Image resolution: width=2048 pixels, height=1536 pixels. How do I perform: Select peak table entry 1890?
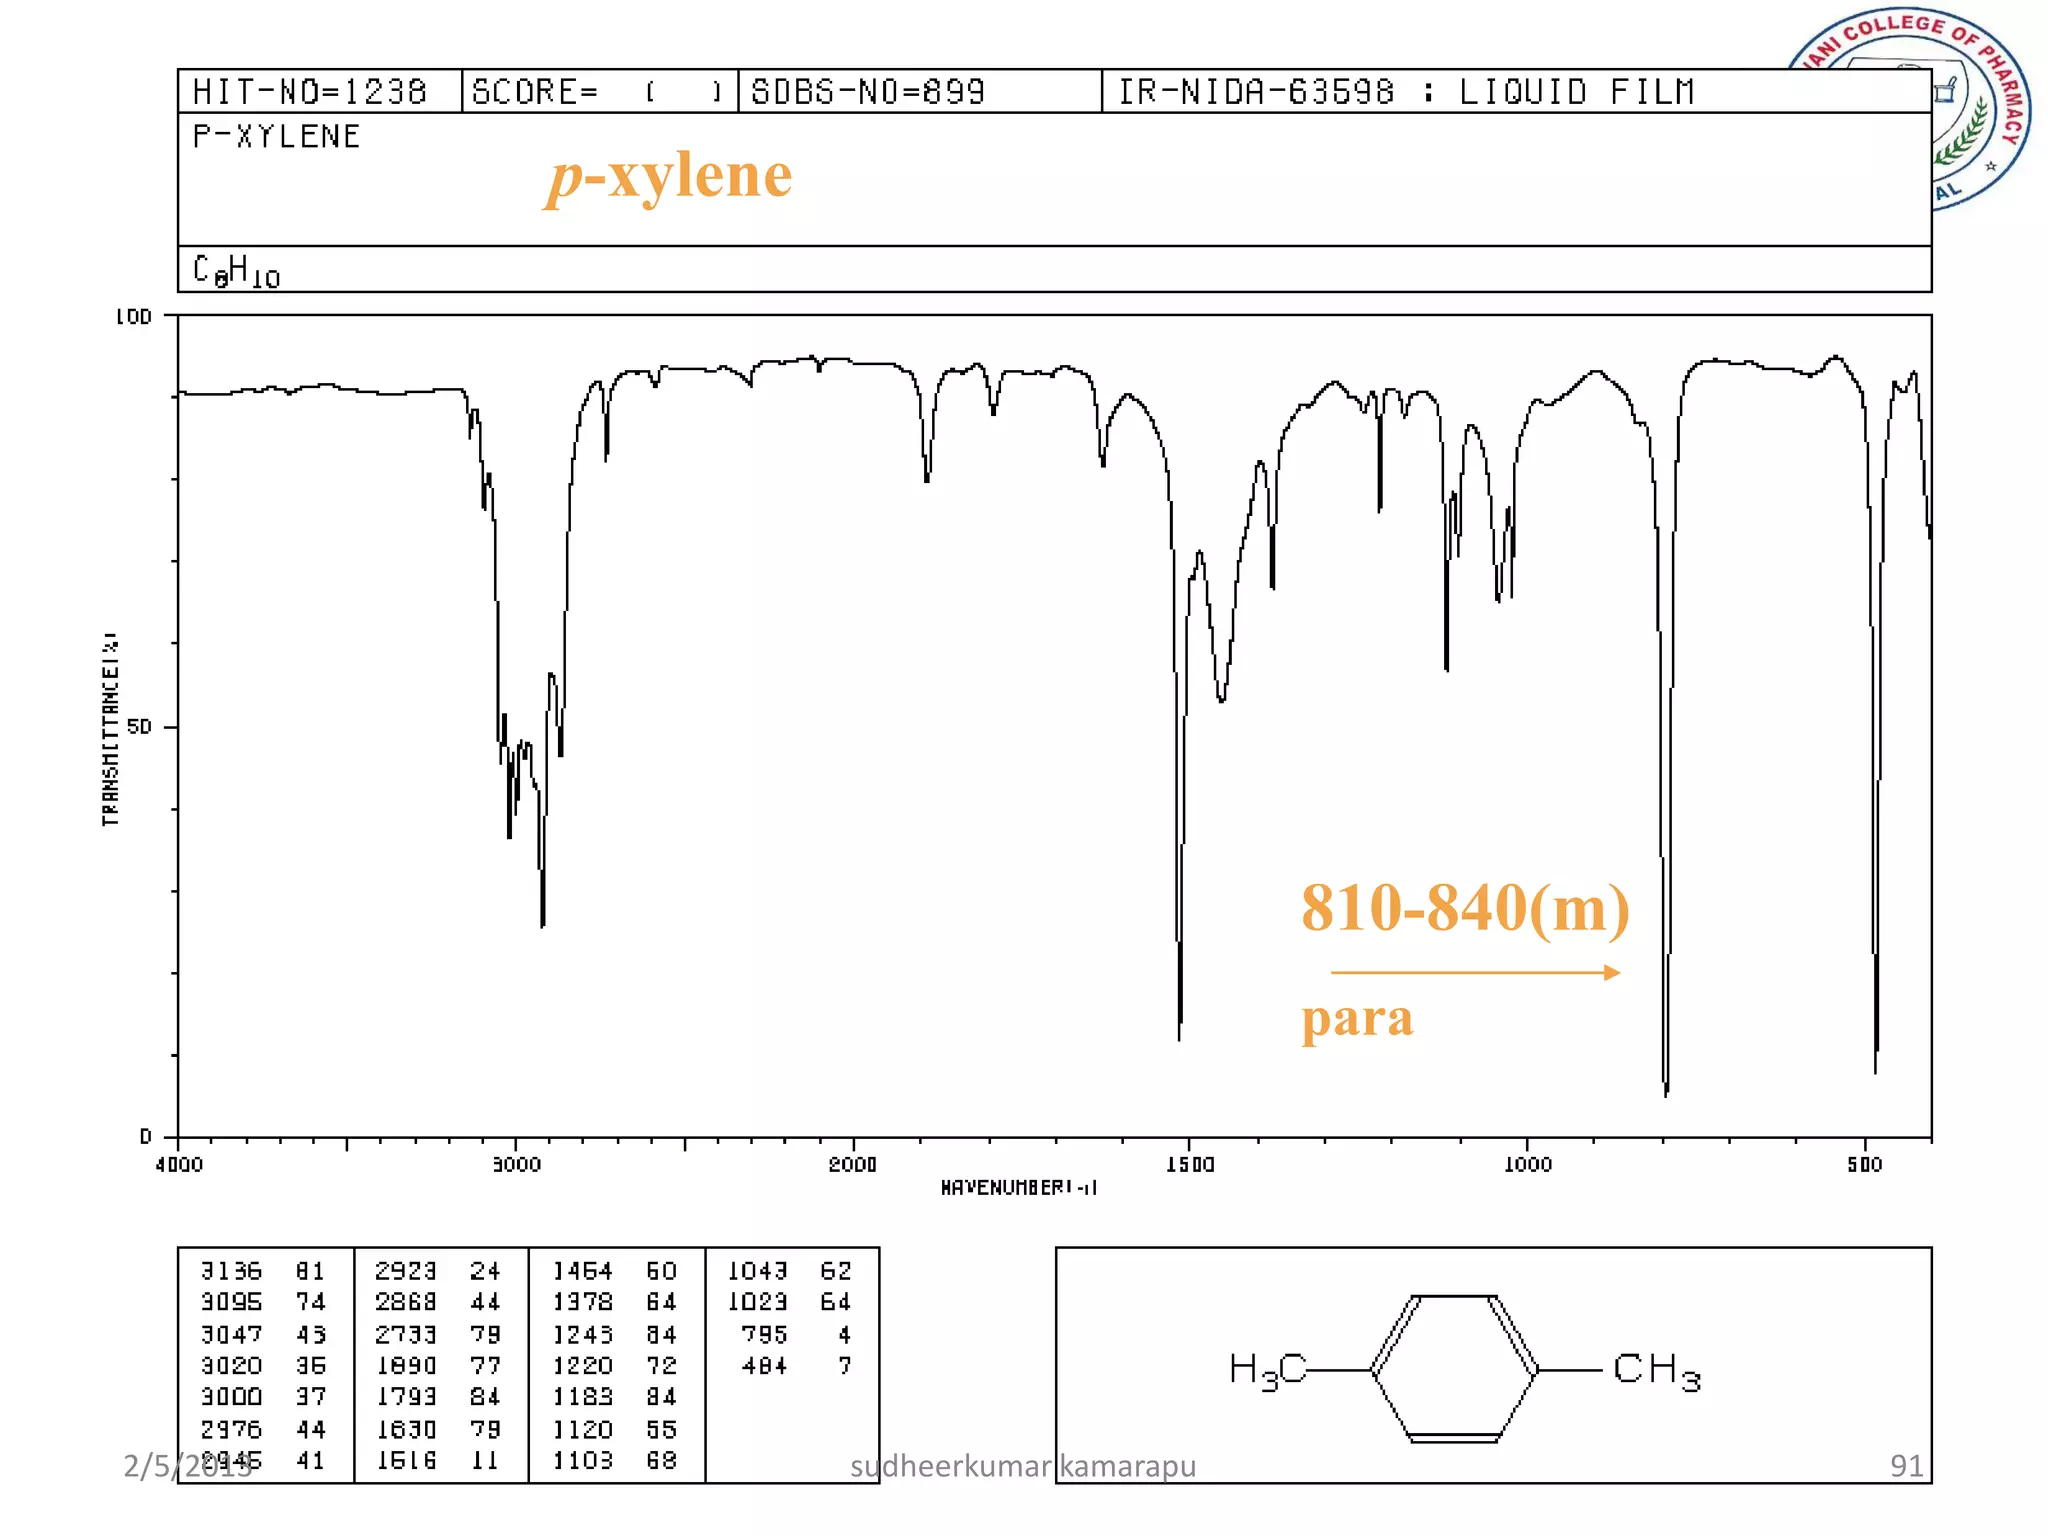pyautogui.click(x=438, y=1366)
